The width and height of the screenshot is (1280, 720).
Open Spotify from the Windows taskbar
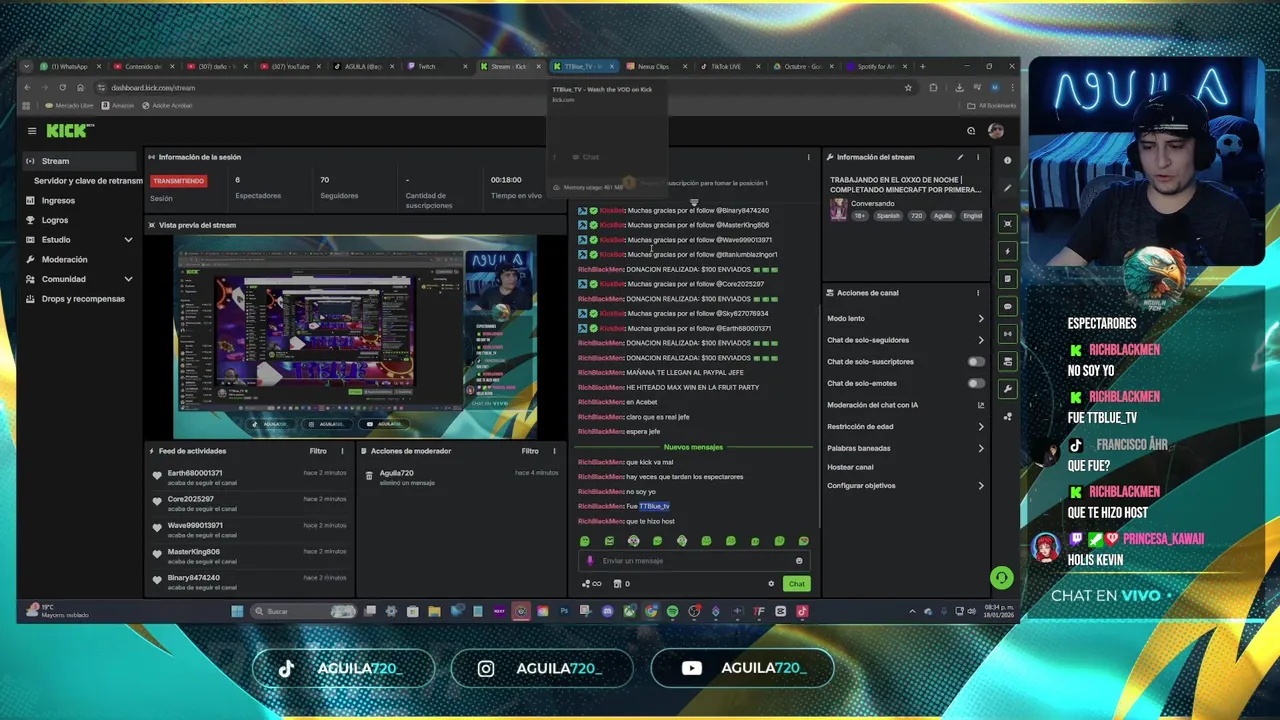coord(672,611)
